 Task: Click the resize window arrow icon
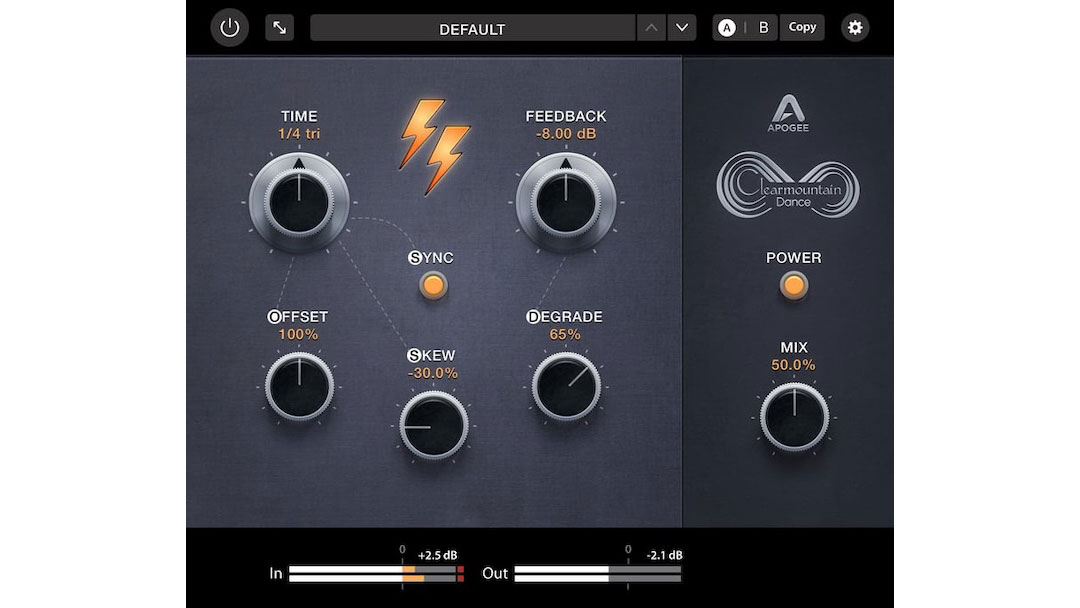[x=279, y=28]
